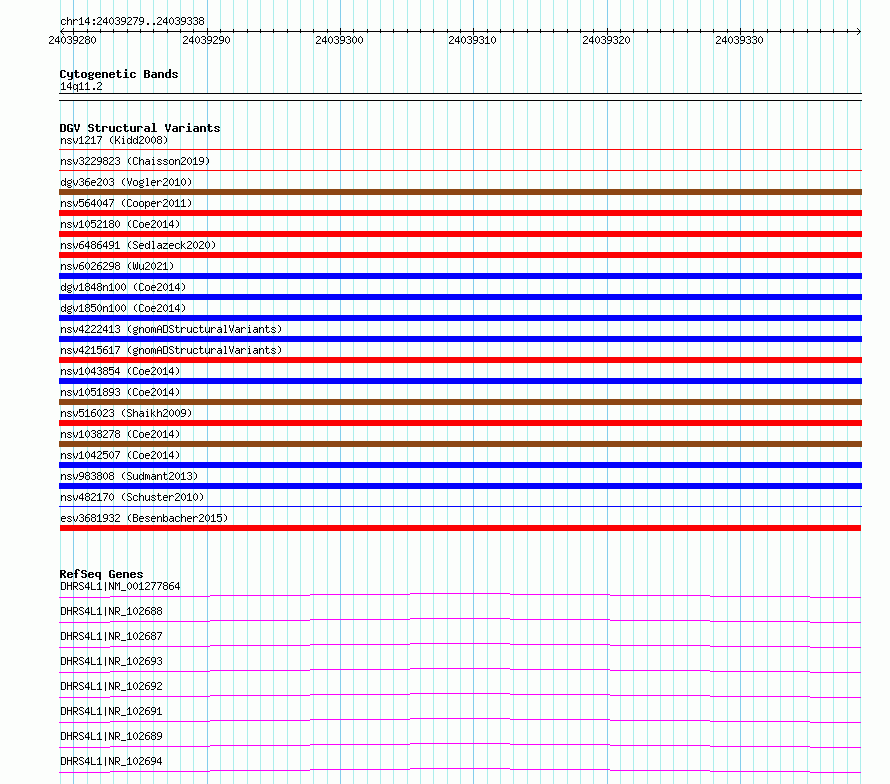This screenshot has width=890, height=784.
Task: Open variant nsv6026298 (Wu2021)
Action: click(x=117, y=266)
